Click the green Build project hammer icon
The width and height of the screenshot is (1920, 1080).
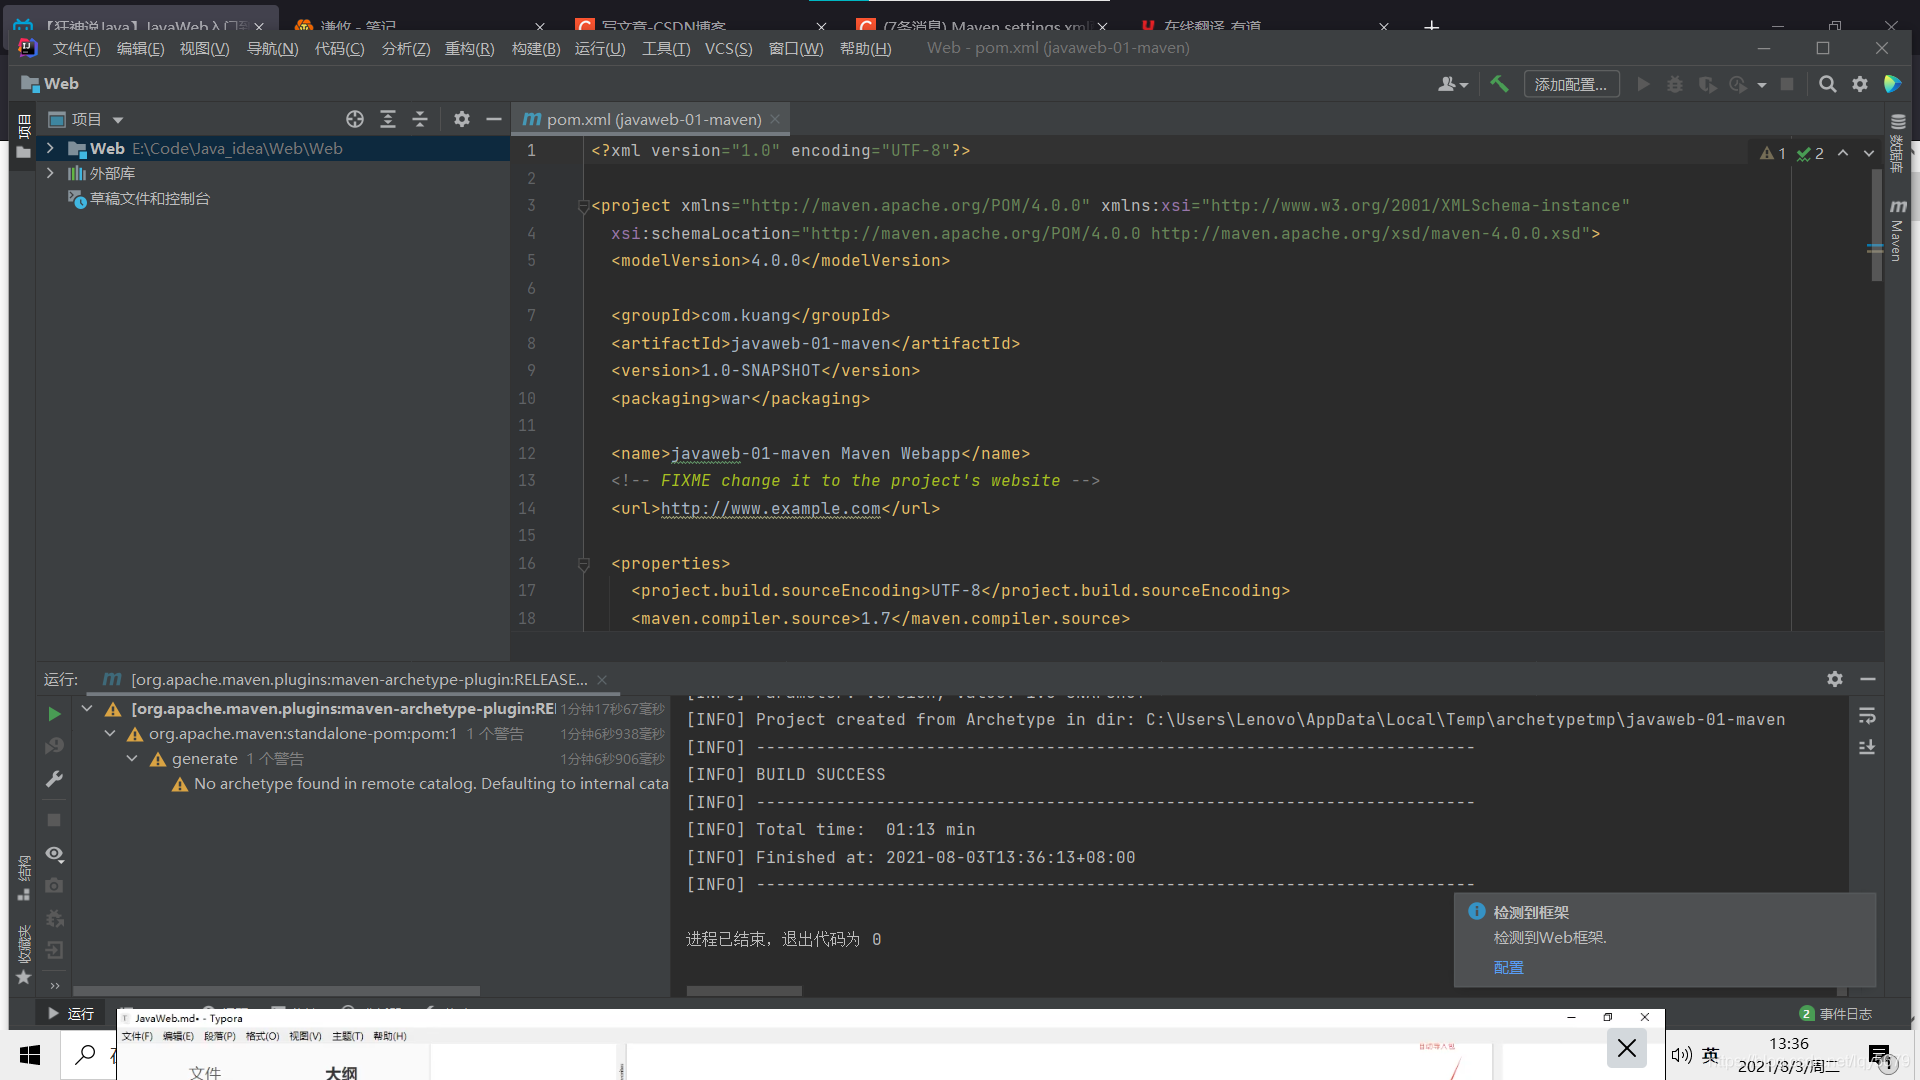[1498, 84]
